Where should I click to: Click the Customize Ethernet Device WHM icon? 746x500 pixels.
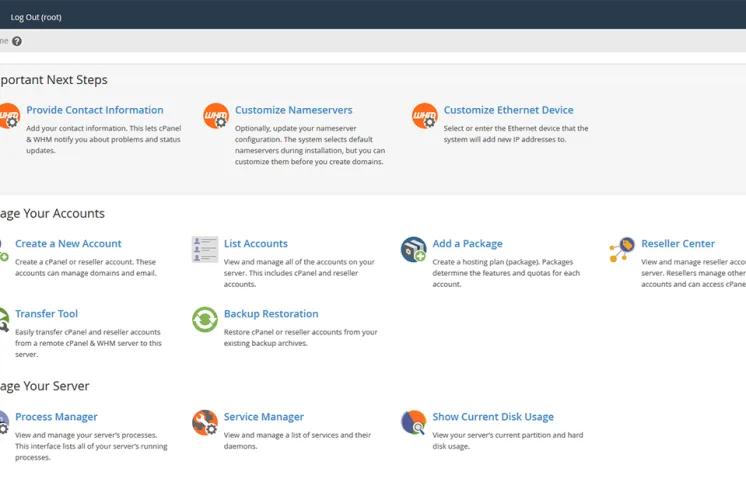(x=425, y=116)
